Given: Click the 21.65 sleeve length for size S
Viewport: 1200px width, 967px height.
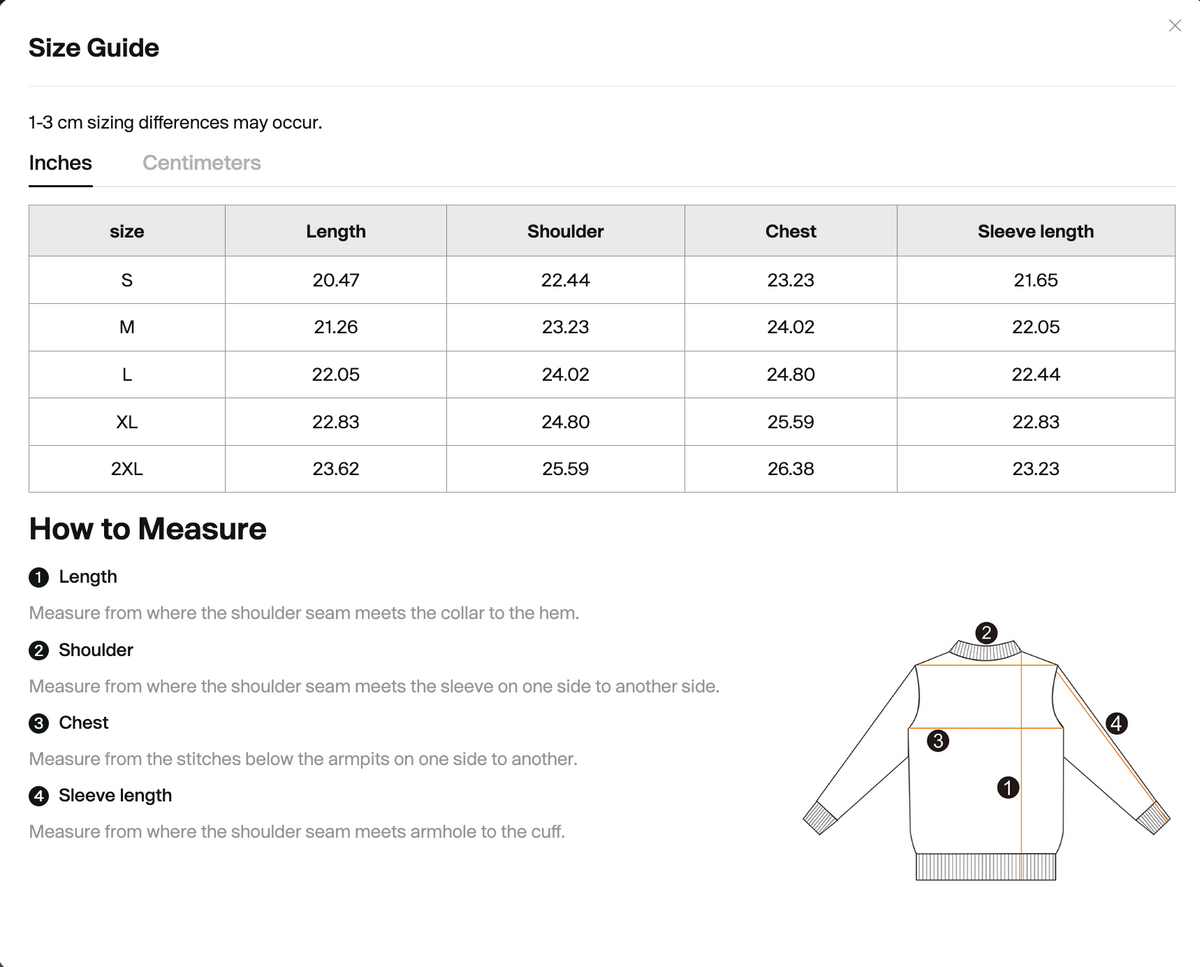Looking at the screenshot, I should coord(1036,280).
